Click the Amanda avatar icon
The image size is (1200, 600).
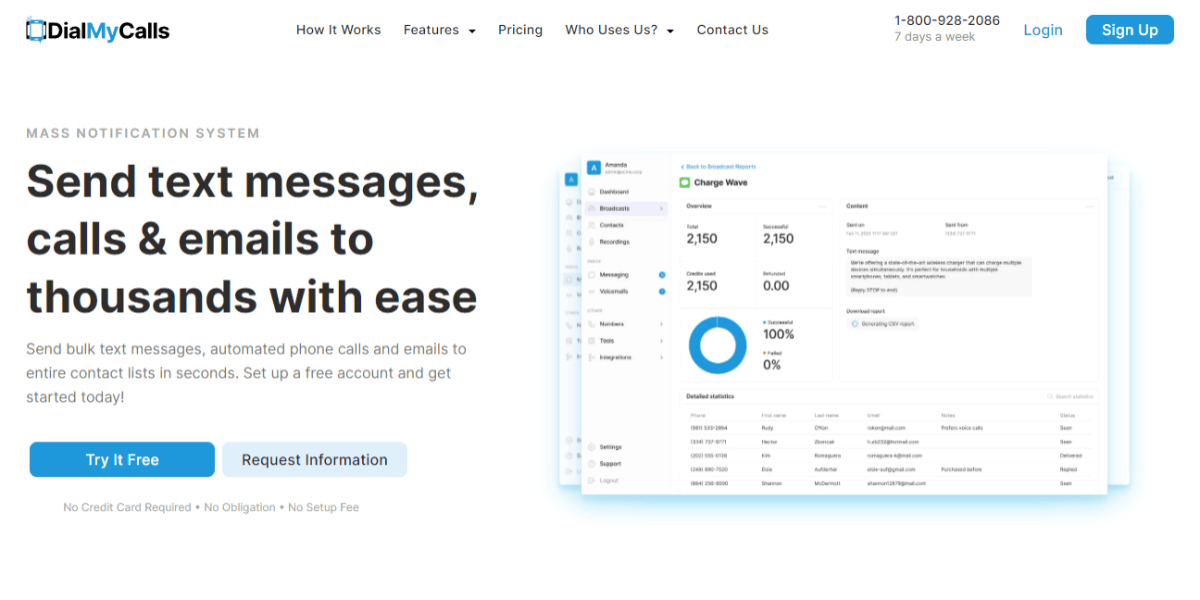coord(593,168)
